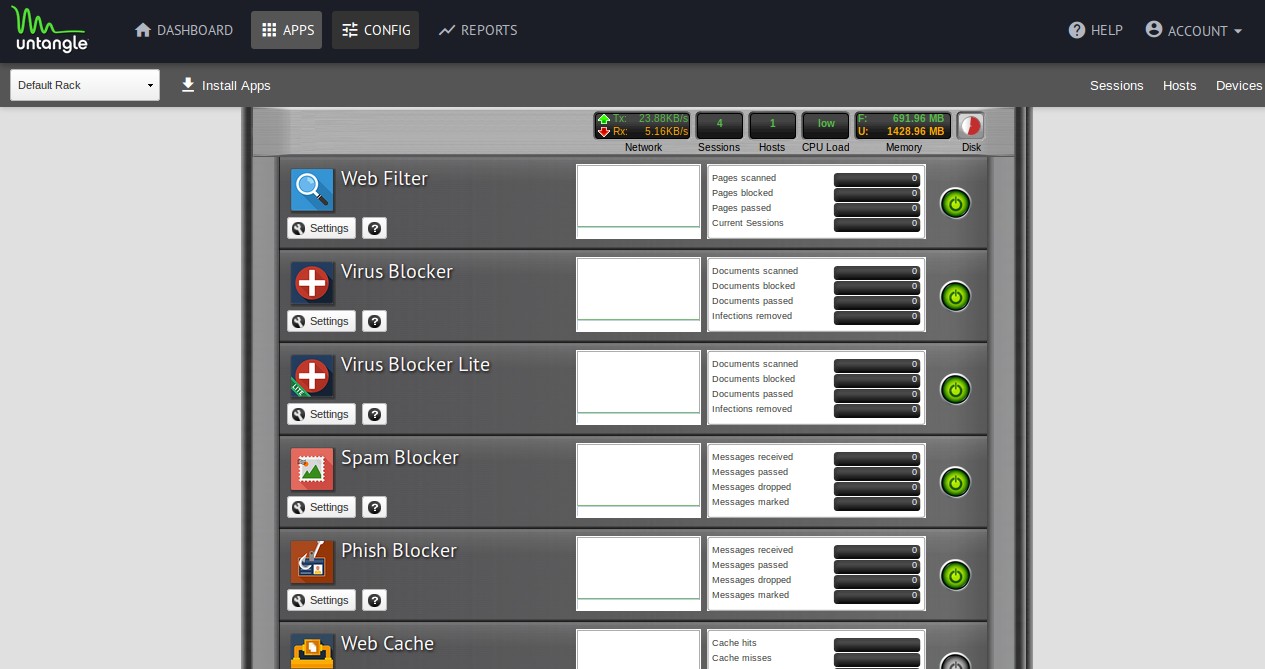The width and height of the screenshot is (1265, 669).
Task: Click the Virus Blocker app icon
Action: (312, 282)
